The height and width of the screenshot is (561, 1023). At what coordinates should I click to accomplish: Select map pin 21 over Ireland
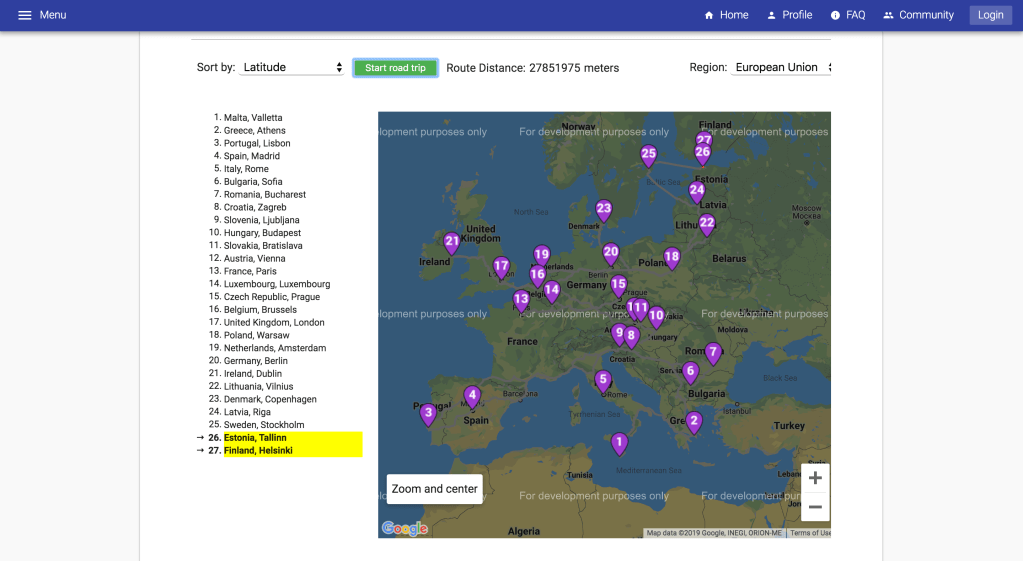coord(452,241)
